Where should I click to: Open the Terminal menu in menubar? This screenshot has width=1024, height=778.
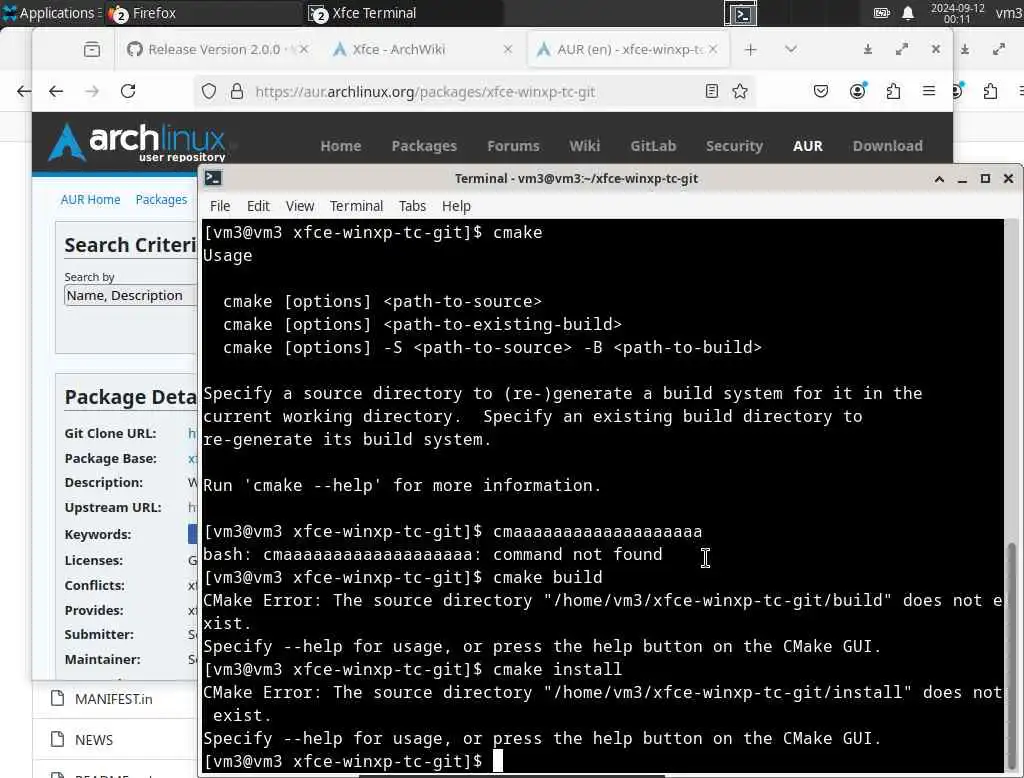point(356,206)
